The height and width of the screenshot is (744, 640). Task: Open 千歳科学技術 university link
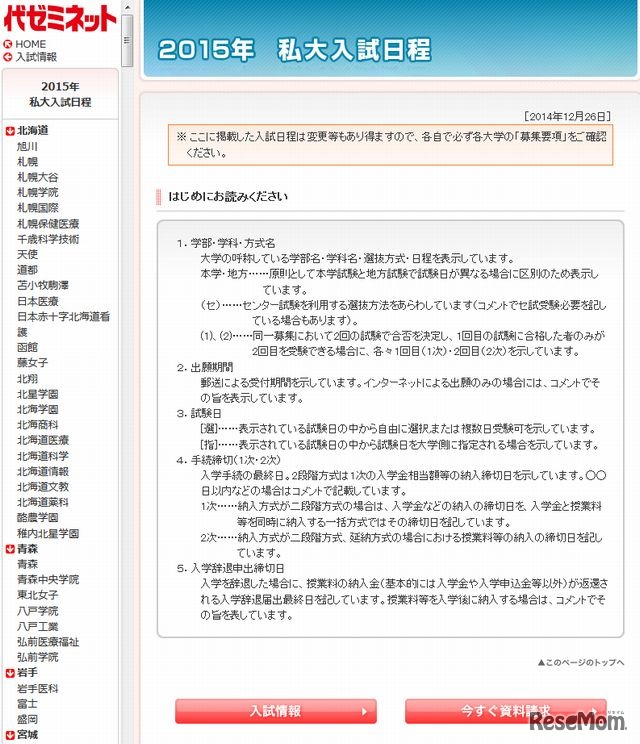[x=48, y=239]
